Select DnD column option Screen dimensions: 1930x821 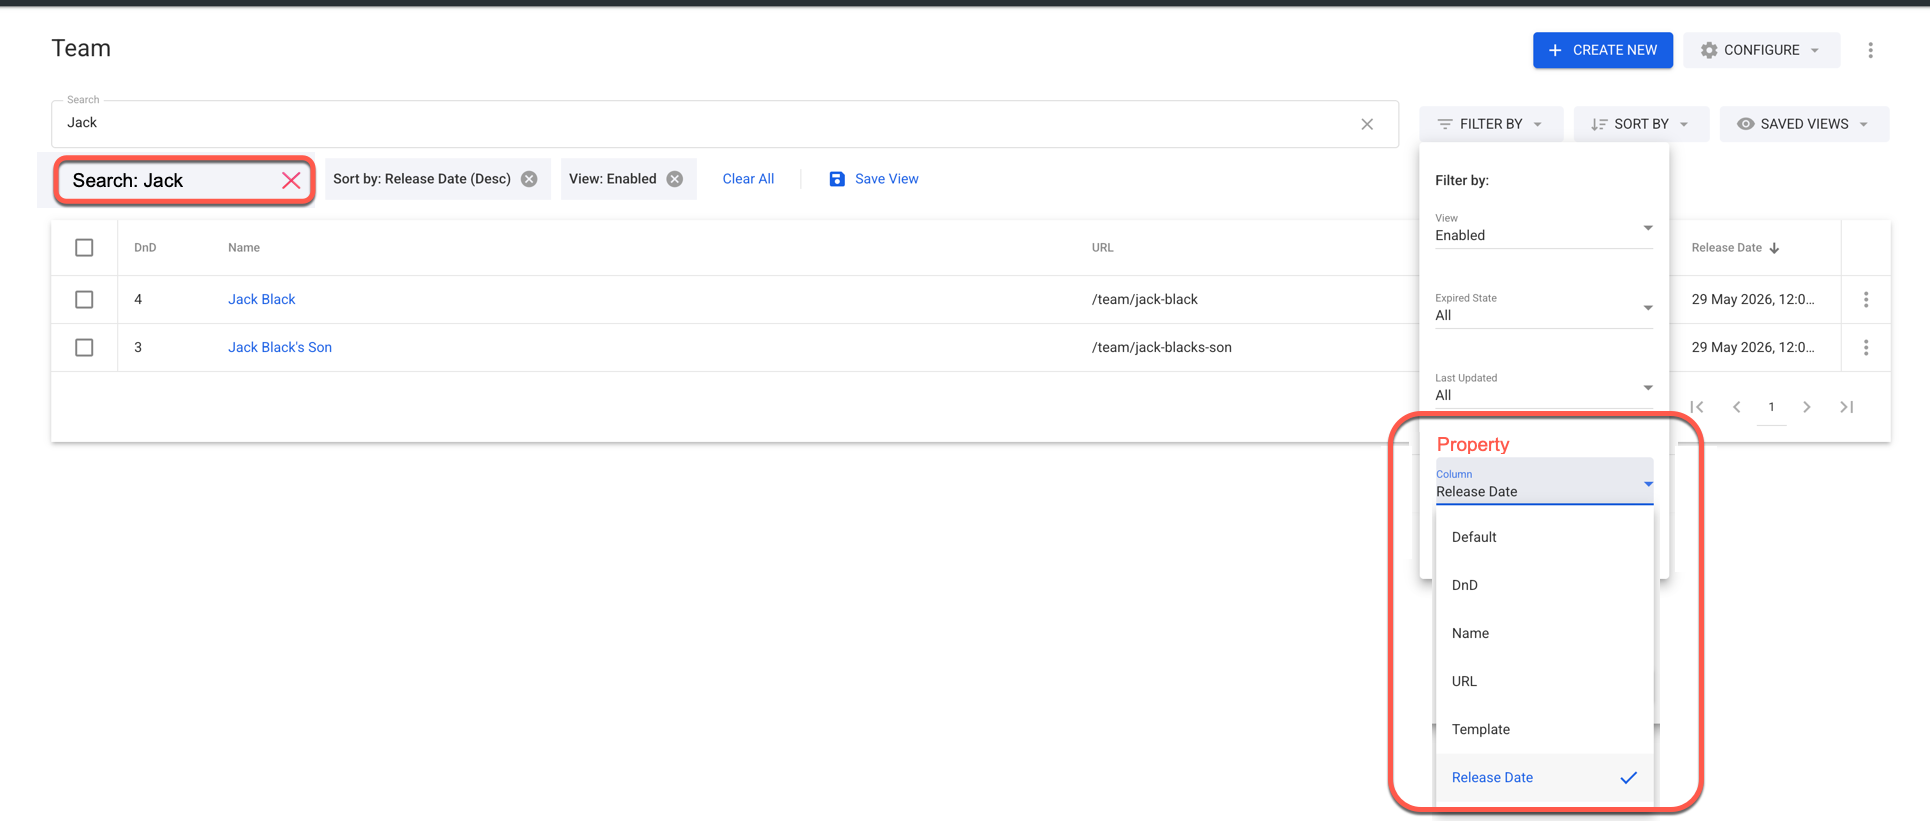click(1544, 585)
